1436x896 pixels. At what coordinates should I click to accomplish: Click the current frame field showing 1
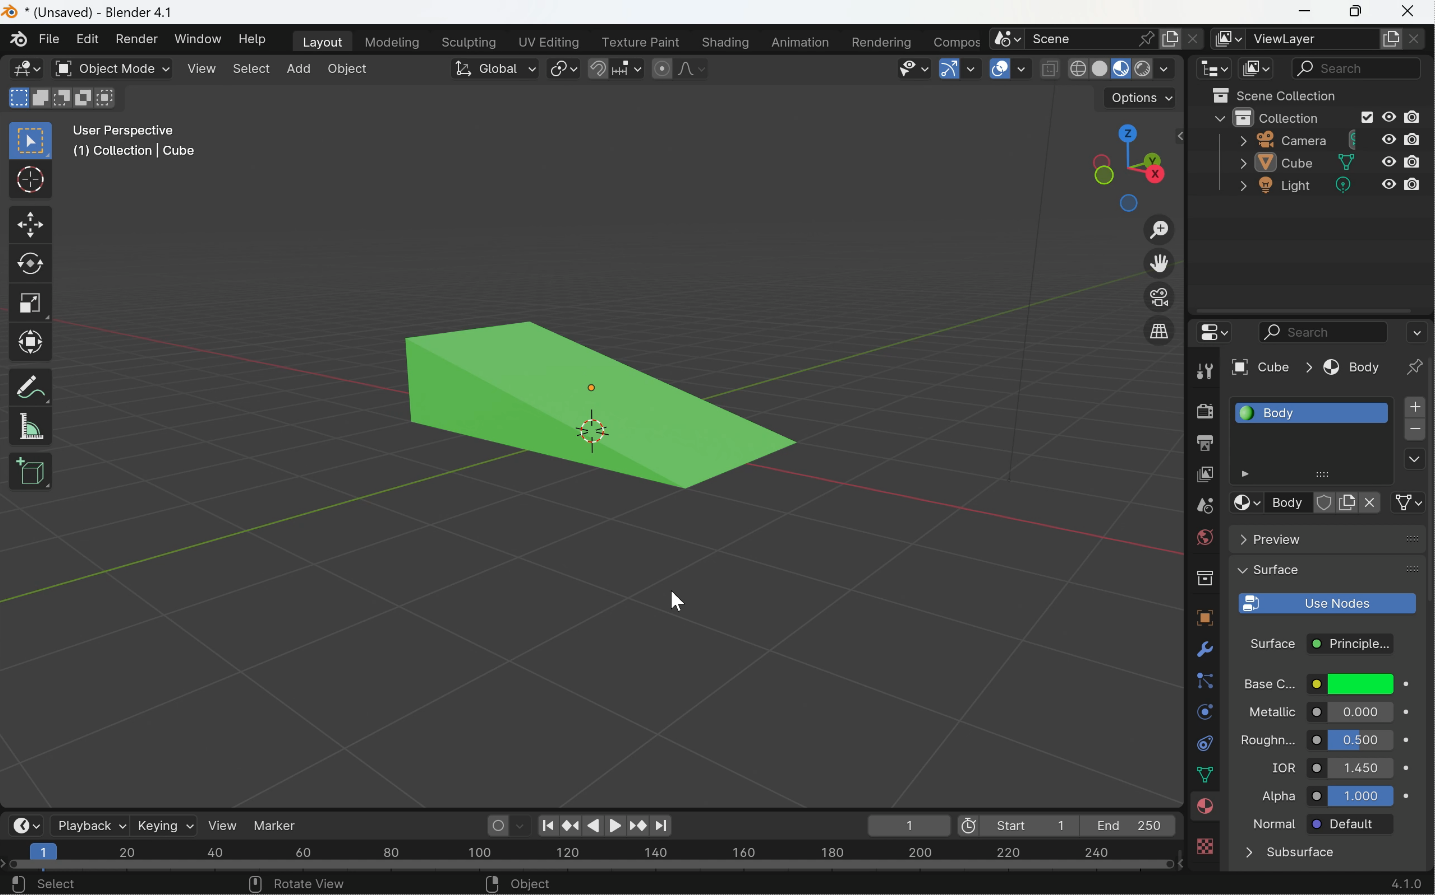910,827
